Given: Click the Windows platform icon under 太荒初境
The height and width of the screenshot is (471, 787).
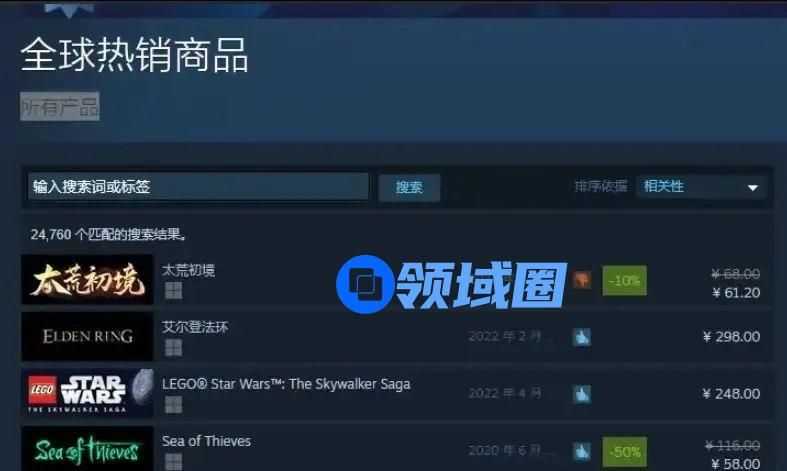Looking at the screenshot, I should (x=174, y=290).
